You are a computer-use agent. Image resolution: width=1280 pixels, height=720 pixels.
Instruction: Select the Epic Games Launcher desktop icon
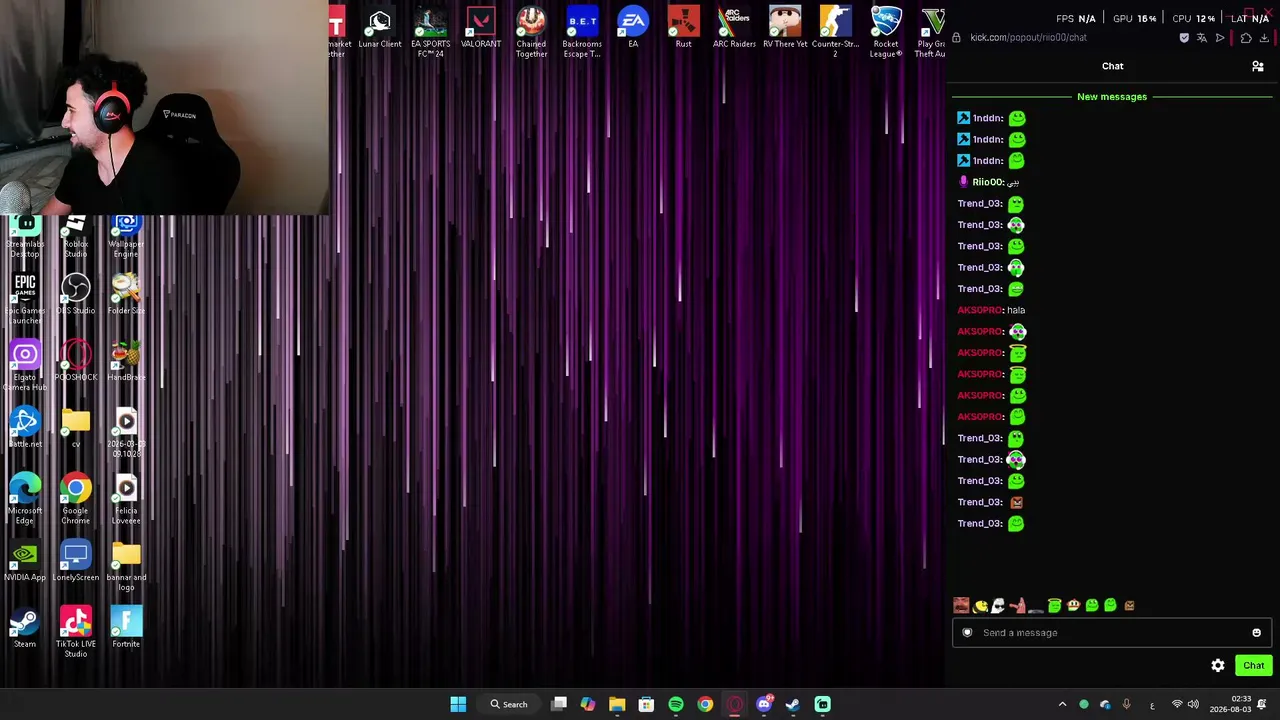[25, 300]
